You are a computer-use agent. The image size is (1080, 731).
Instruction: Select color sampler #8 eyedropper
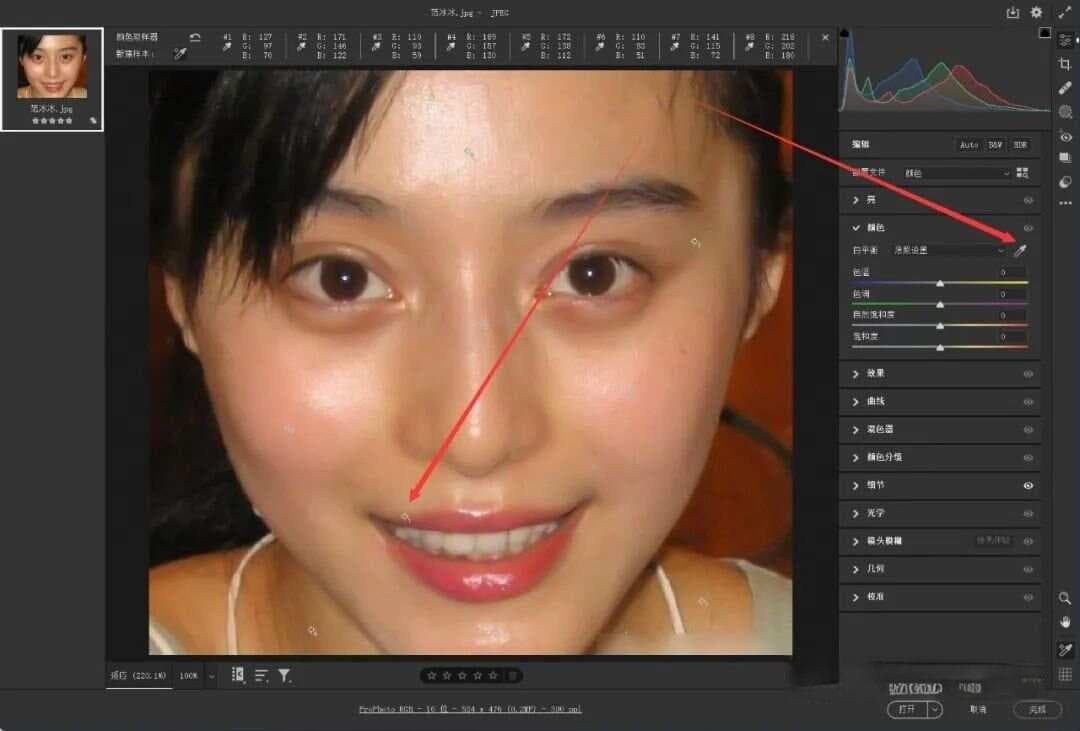pyautogui.click(x=749, y=47)
